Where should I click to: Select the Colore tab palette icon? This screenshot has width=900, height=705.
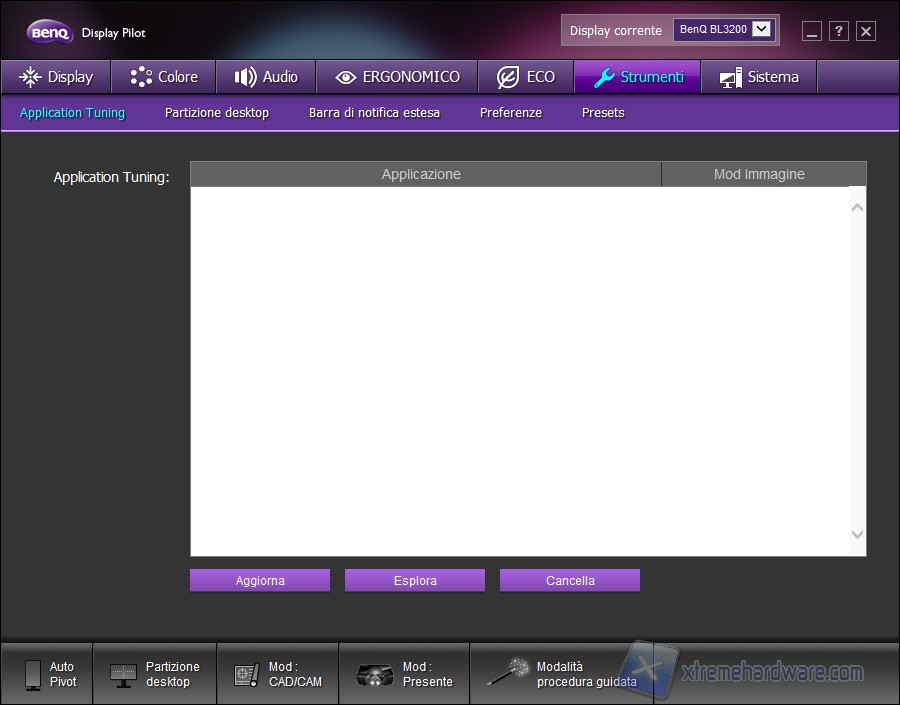[x=164, y=77]
